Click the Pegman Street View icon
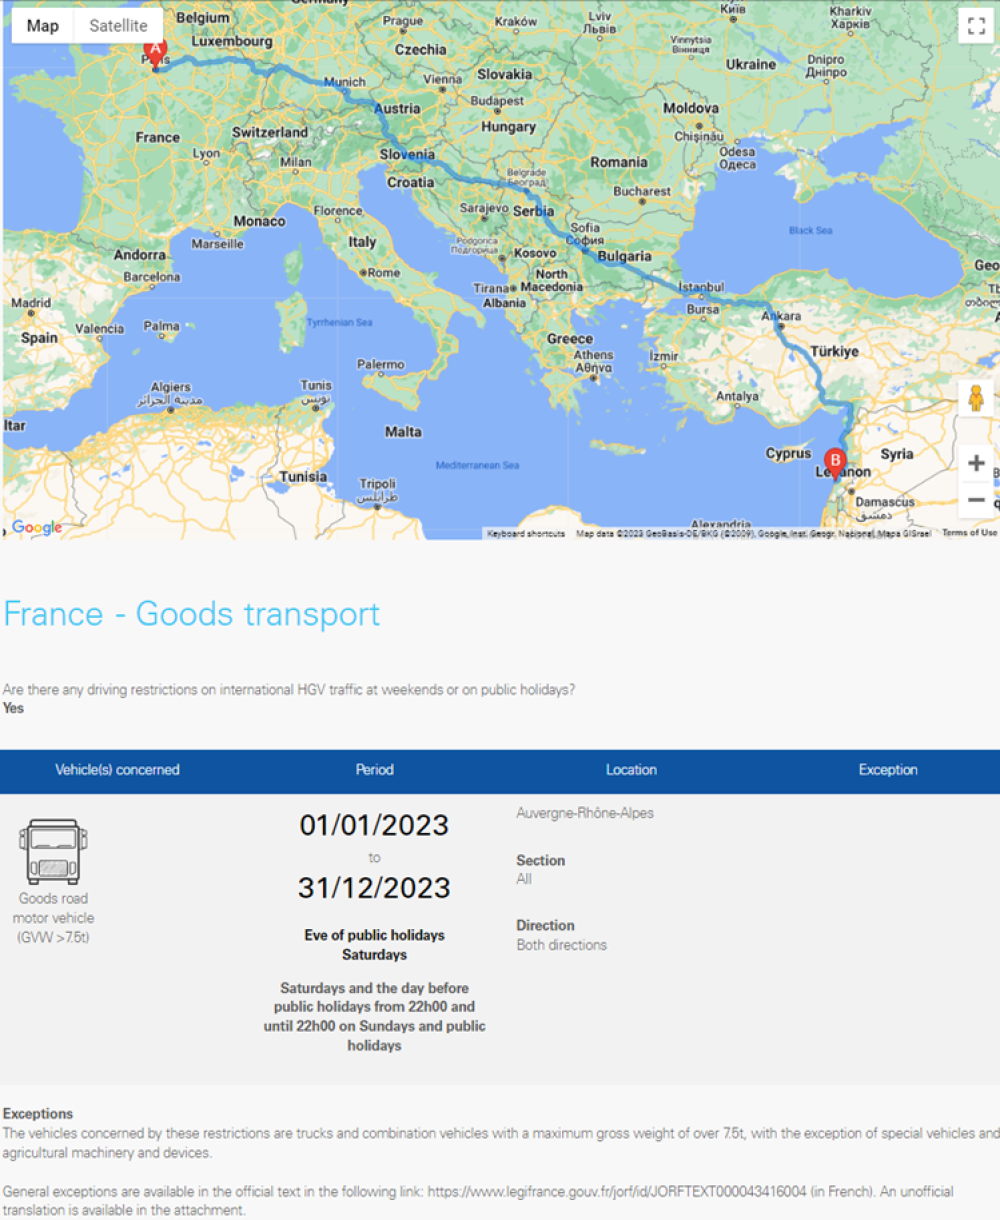Image resolution: width=1000 pixels, height=1220 pixels. pos(977,397)
